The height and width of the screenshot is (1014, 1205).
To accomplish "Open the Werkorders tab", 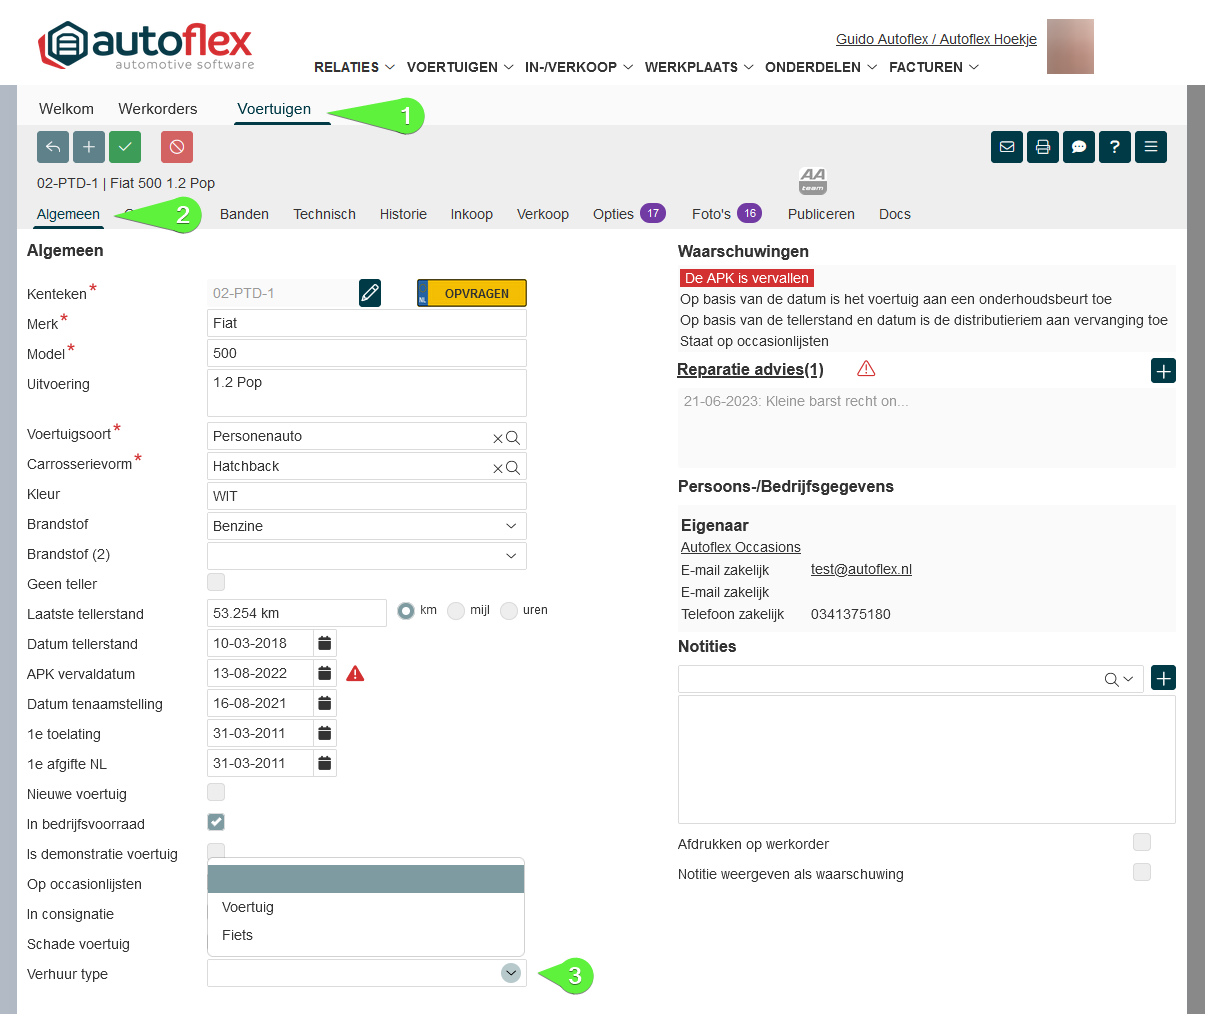I will coord(157,109).
